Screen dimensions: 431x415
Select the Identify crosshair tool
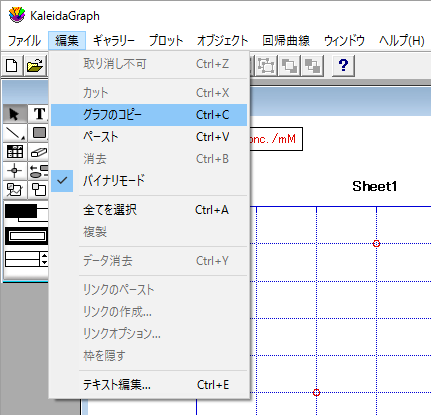[x=14, y=171]
